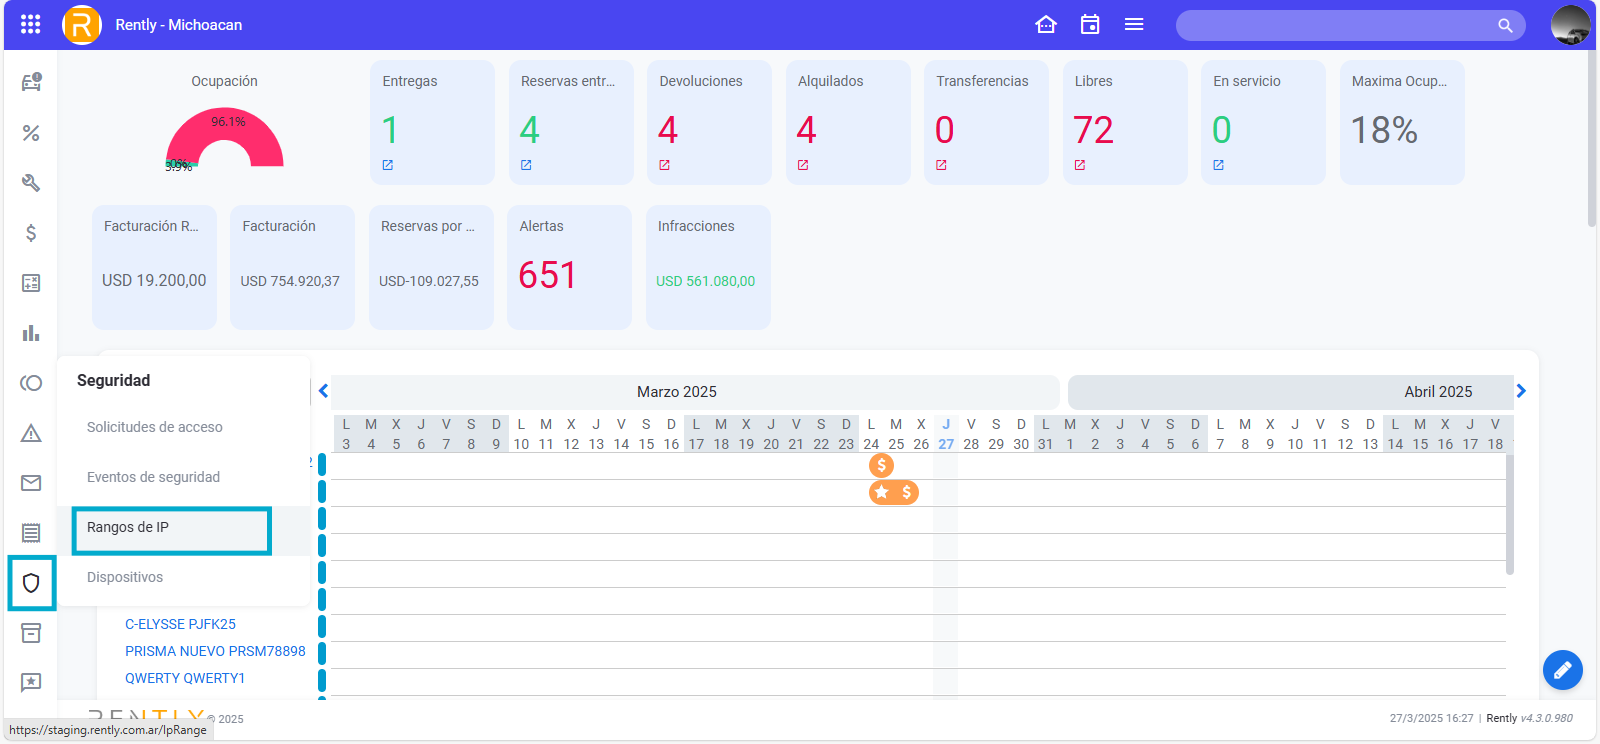Open the envelope messages sidebar icon
This screenshot has width=1600, height=744.
coord(31,483)
